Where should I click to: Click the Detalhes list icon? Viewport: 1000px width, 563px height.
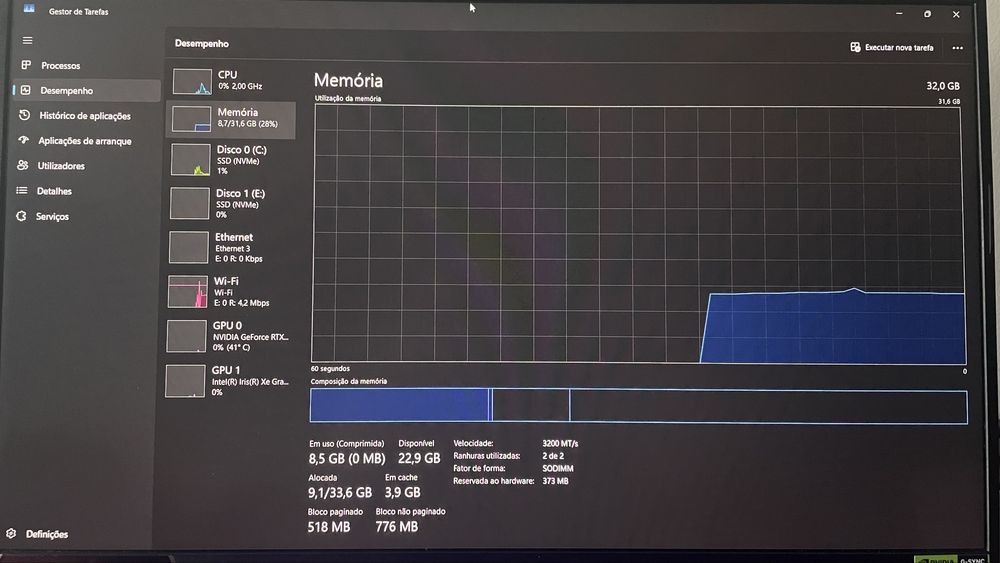coord(22,190)
